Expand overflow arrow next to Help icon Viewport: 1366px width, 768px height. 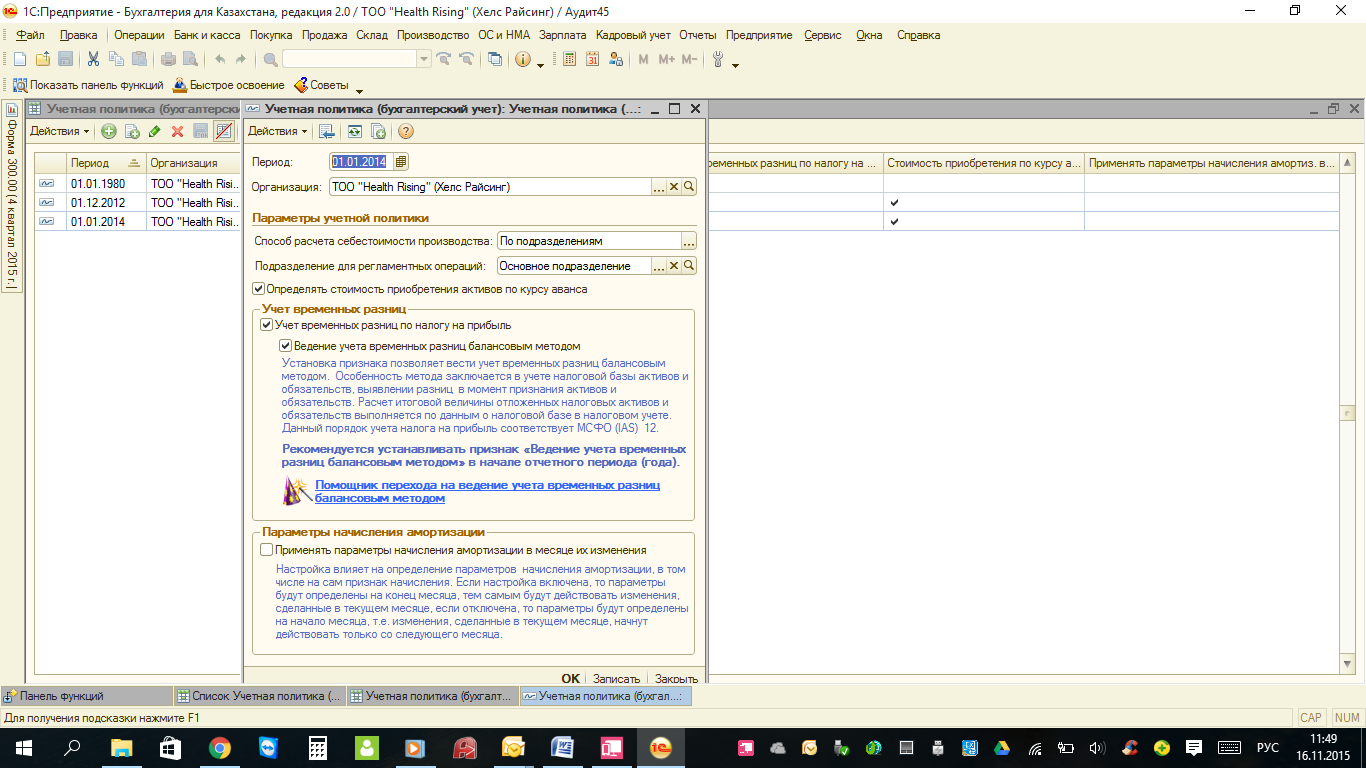(540, 63)
